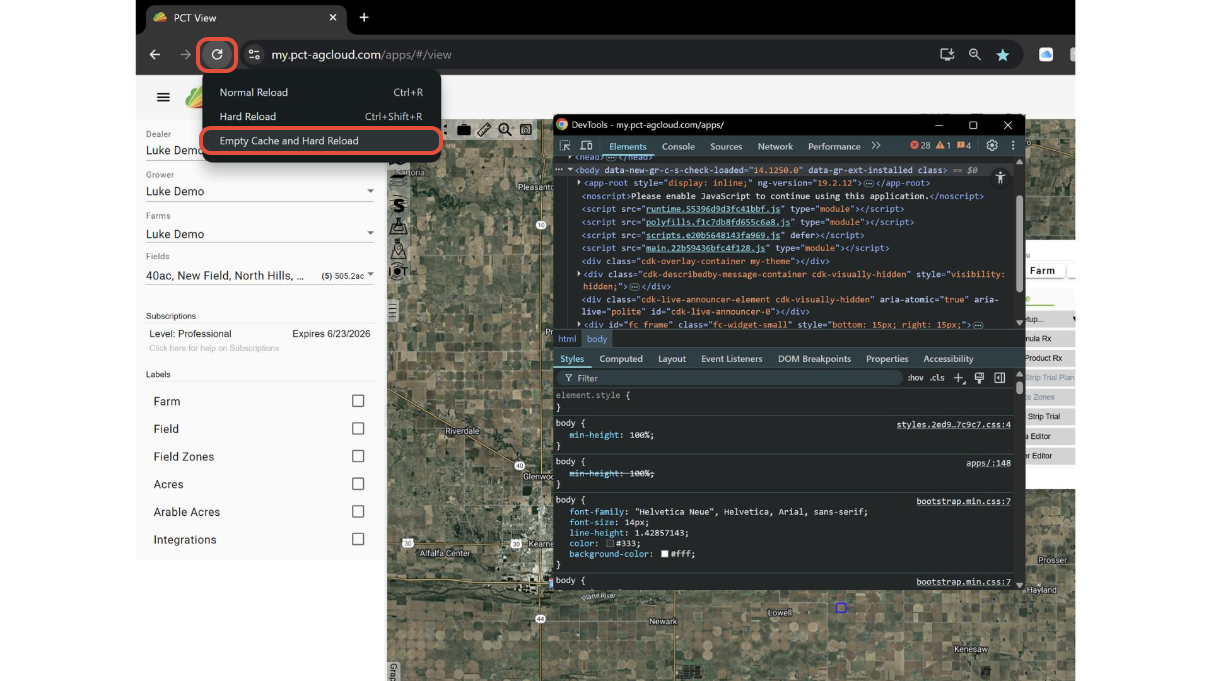Enable the Acres label checkbox
This screenshot has width=1211, height=681.
pos(358,484)
